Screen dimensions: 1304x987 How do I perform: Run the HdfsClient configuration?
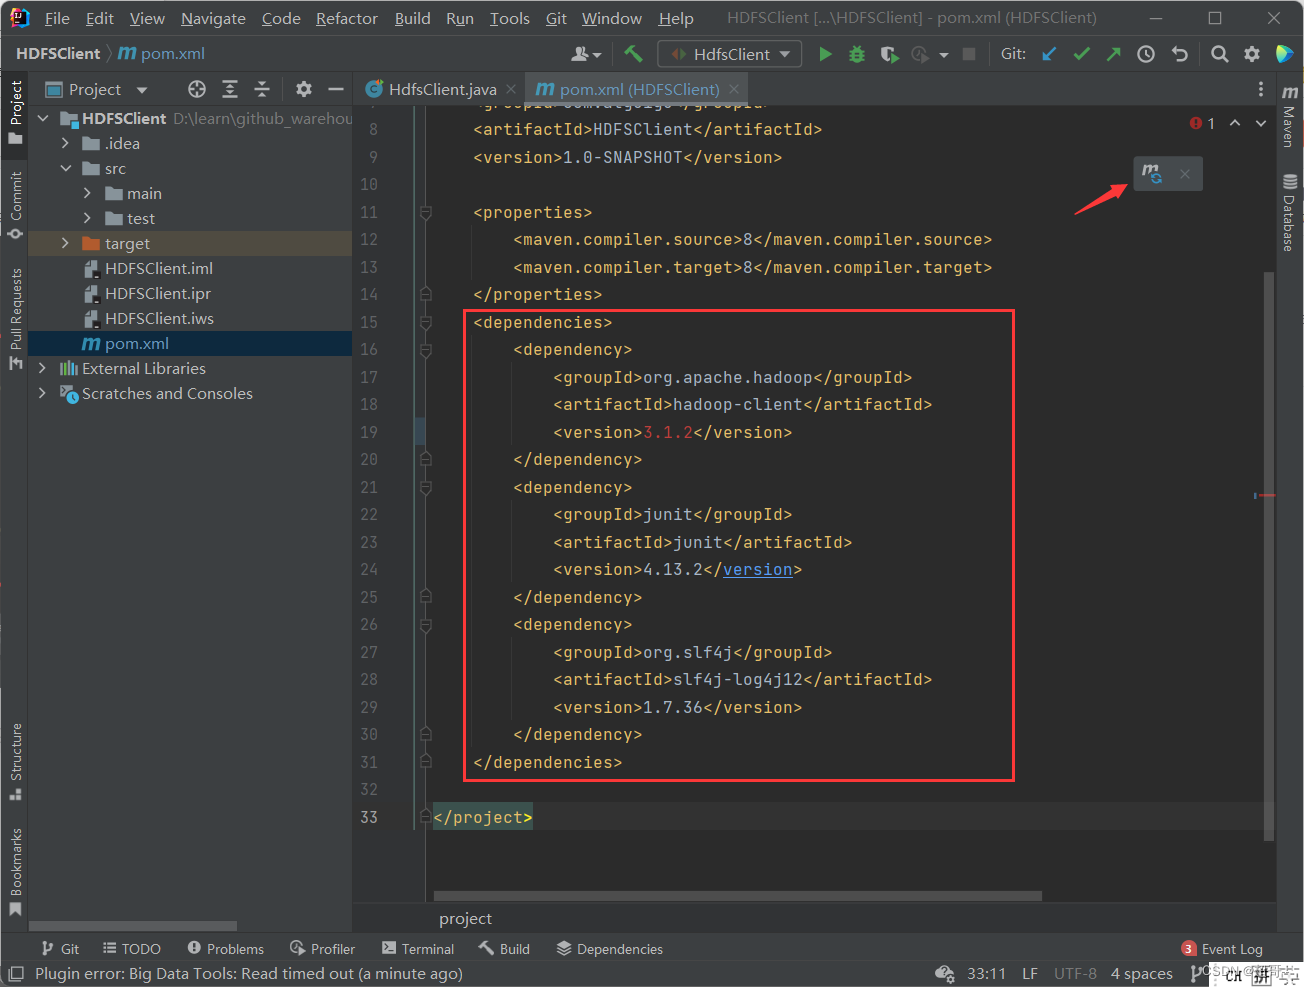825,54
